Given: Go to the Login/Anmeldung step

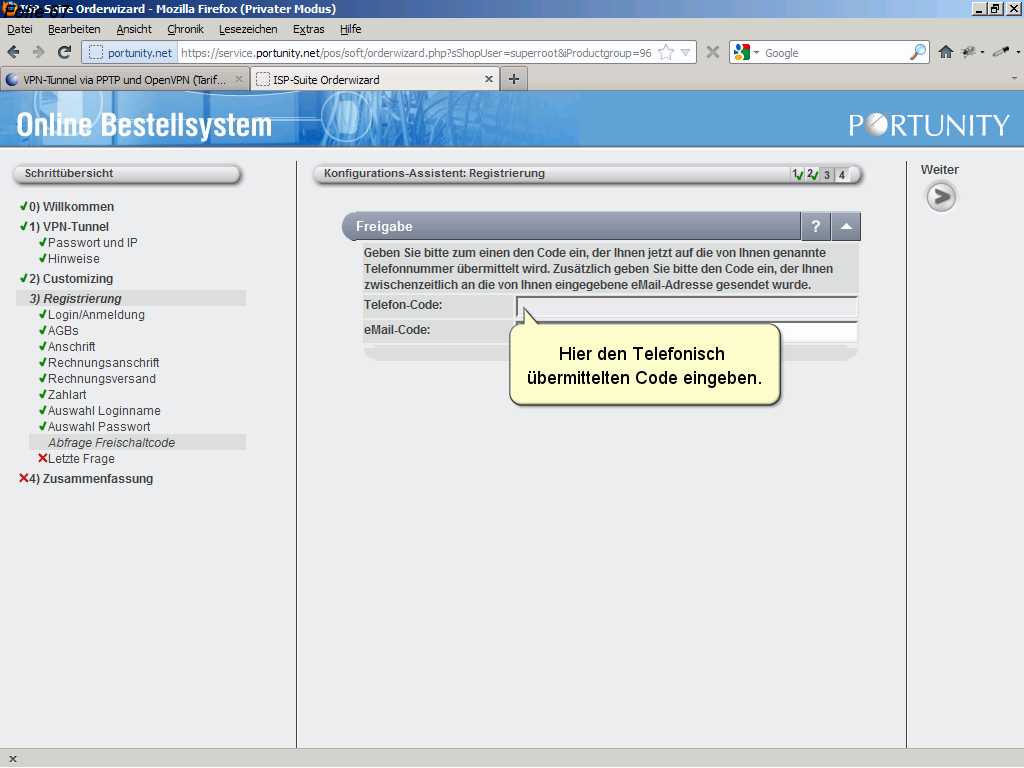Looking at the screenshot, I should coord(96,315).
